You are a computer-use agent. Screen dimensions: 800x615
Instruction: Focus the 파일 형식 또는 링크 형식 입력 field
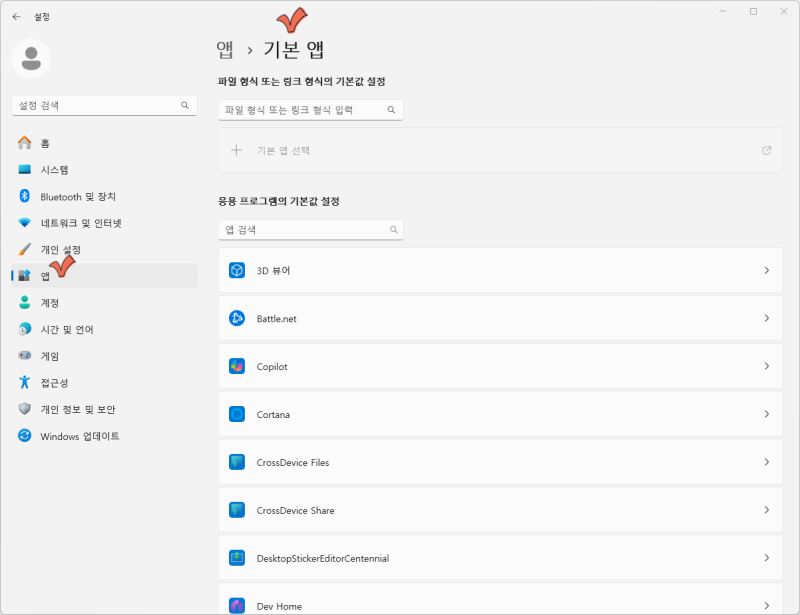[311, 110]
